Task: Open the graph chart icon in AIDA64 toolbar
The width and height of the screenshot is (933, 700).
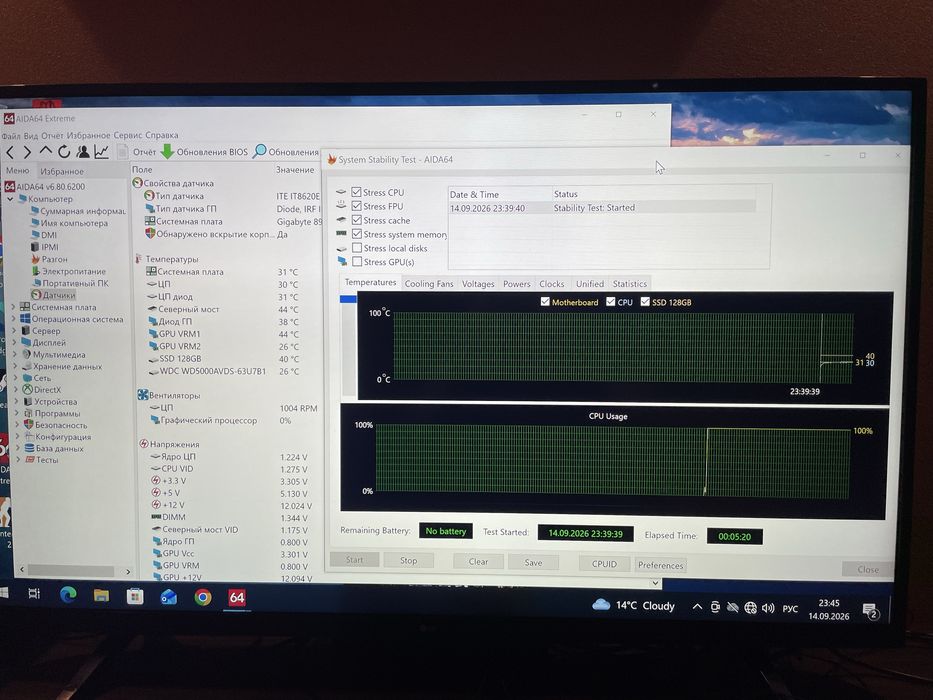Action: 102,152
